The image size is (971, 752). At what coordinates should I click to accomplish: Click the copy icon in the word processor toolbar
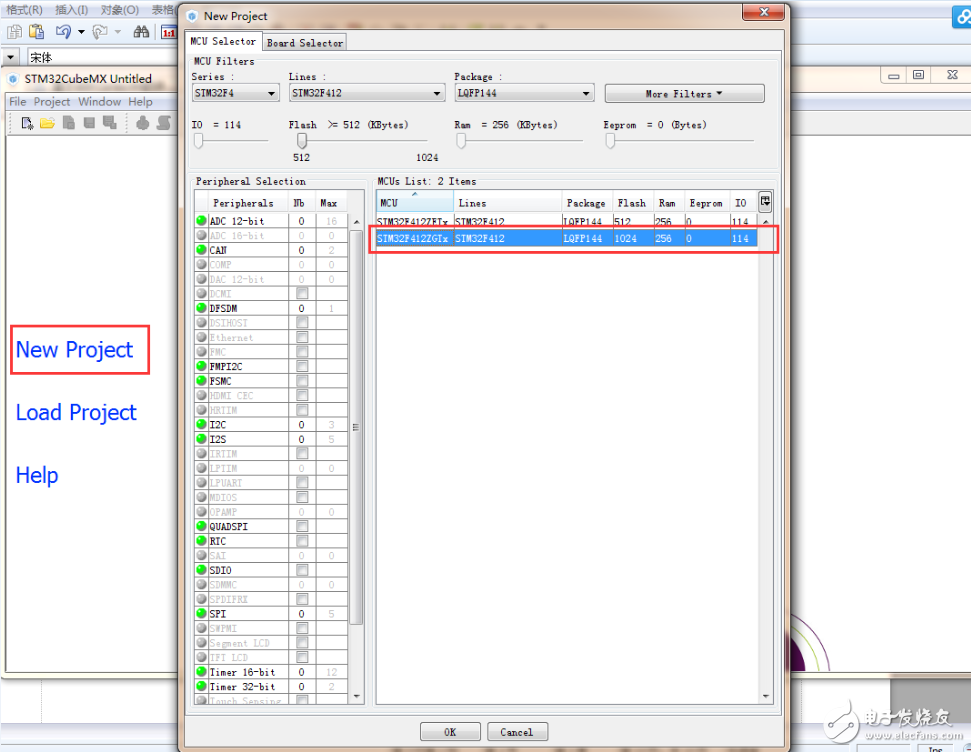coord(15,32)
